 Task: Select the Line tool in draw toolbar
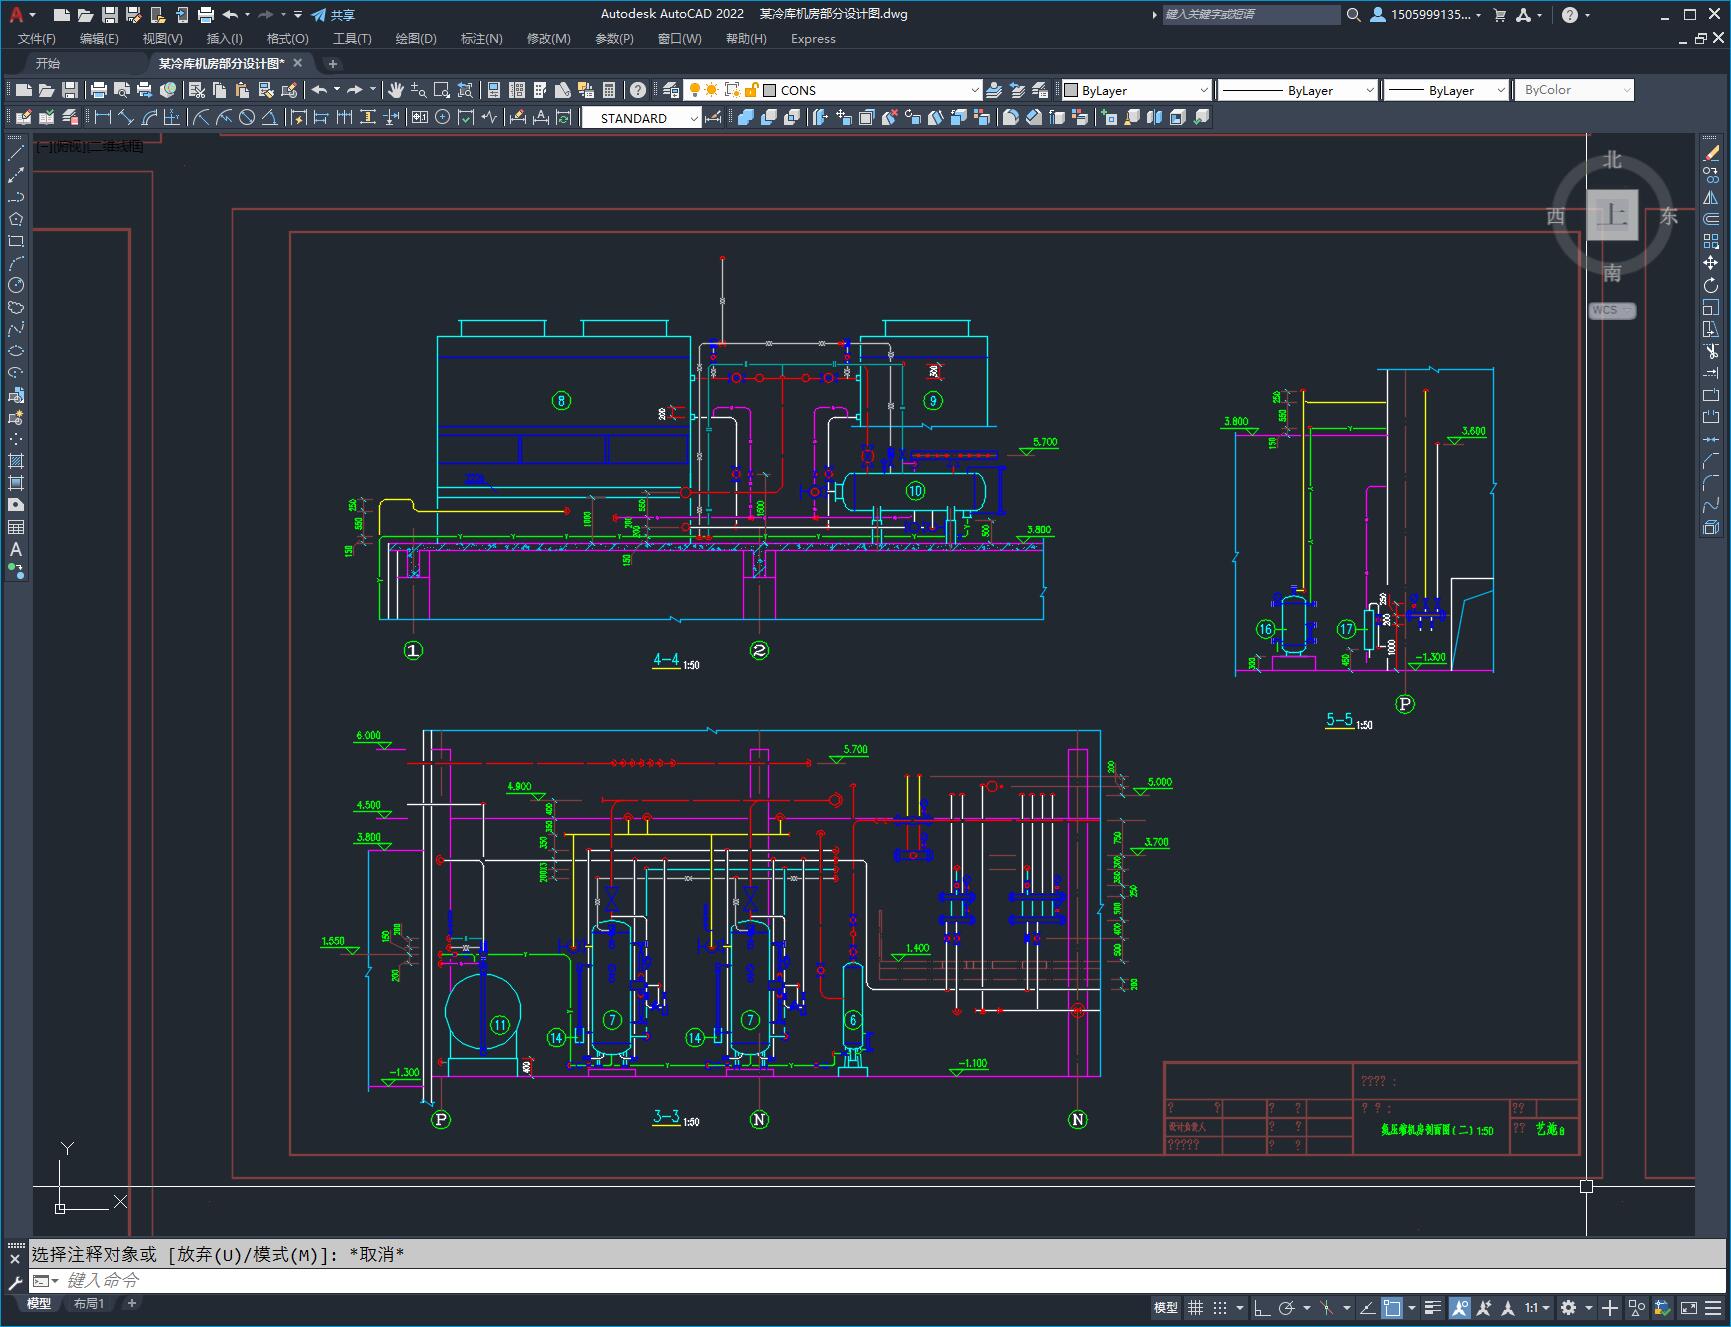pyautogui.click(x=16, y=153)
